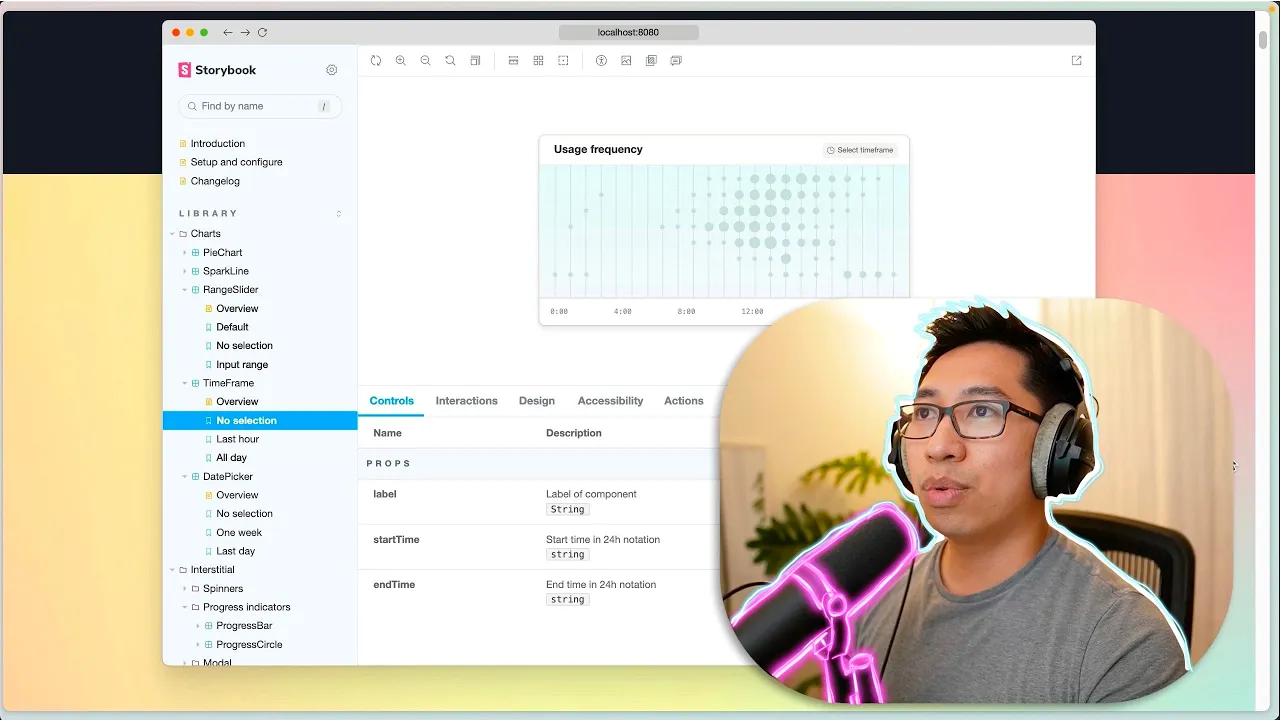The image size is (1280, 720).
Task: Go back in browser
Action: click(x=228, y=33)
